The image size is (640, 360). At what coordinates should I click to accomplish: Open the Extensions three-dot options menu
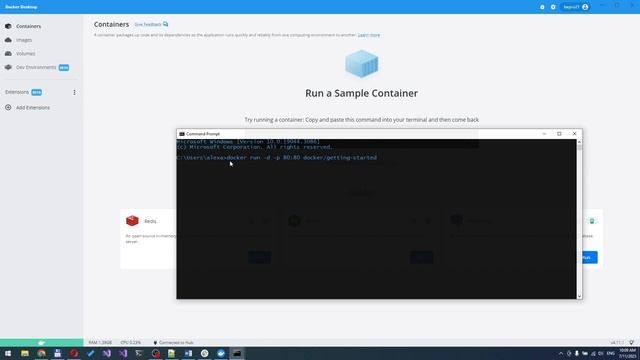point(74,92)
